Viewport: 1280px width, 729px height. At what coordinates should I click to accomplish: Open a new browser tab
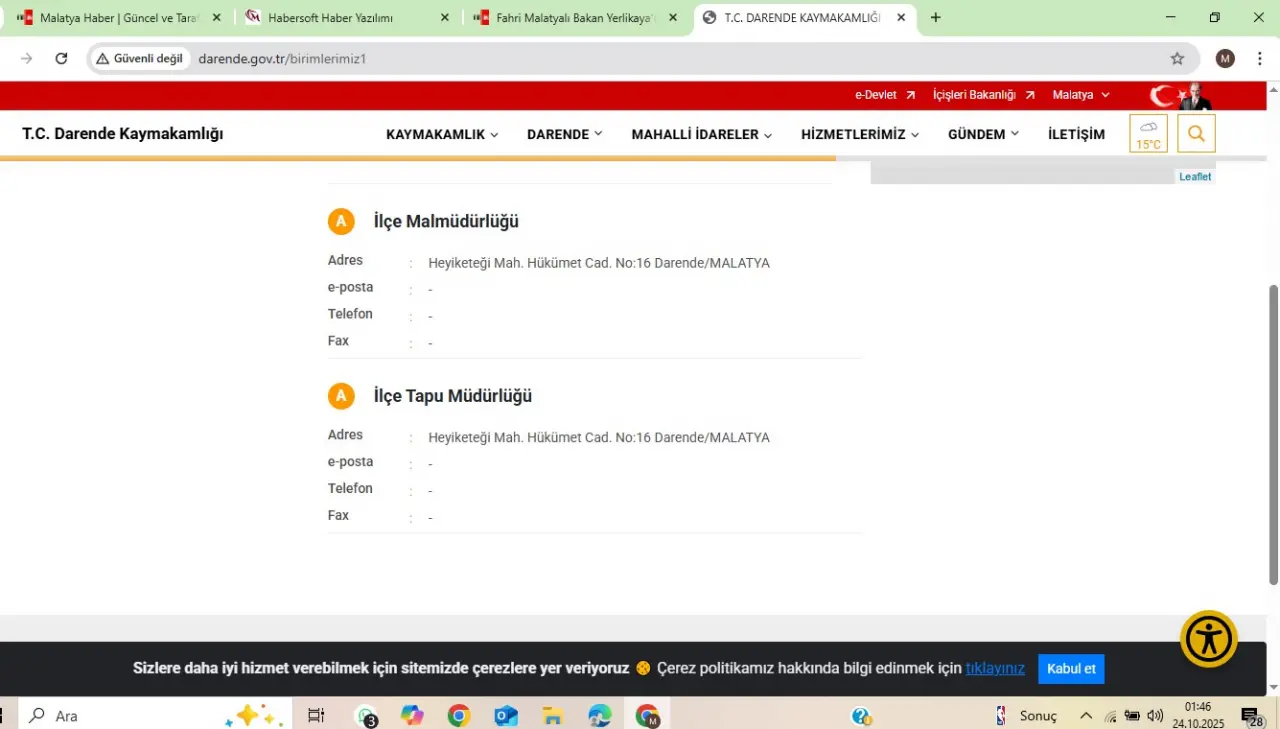pos(935,18)
